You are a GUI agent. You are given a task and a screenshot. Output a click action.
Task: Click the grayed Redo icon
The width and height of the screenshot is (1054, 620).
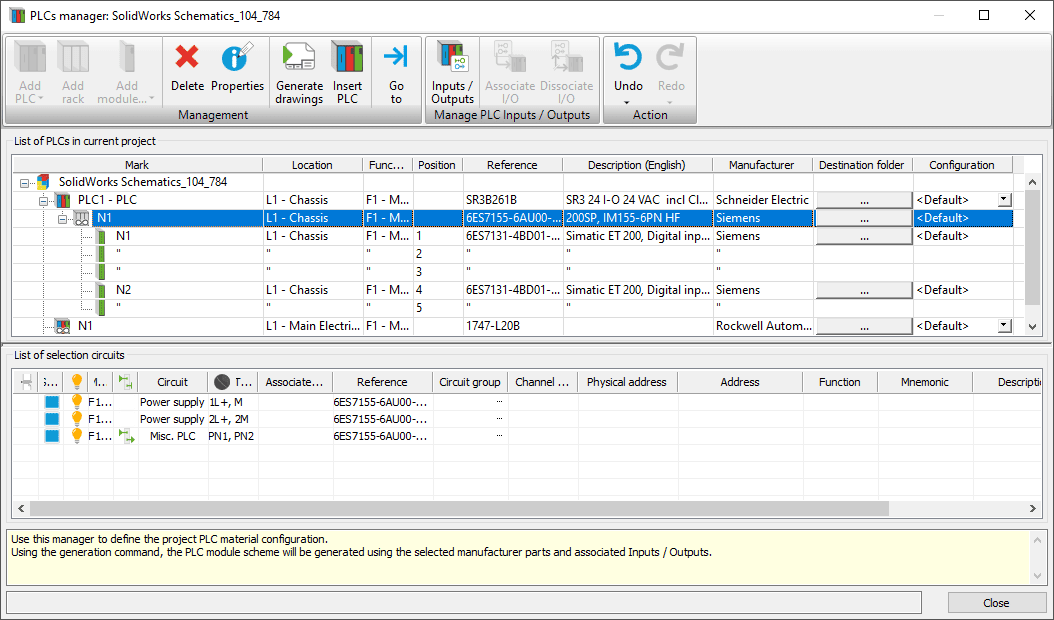[x=670, y=57]
